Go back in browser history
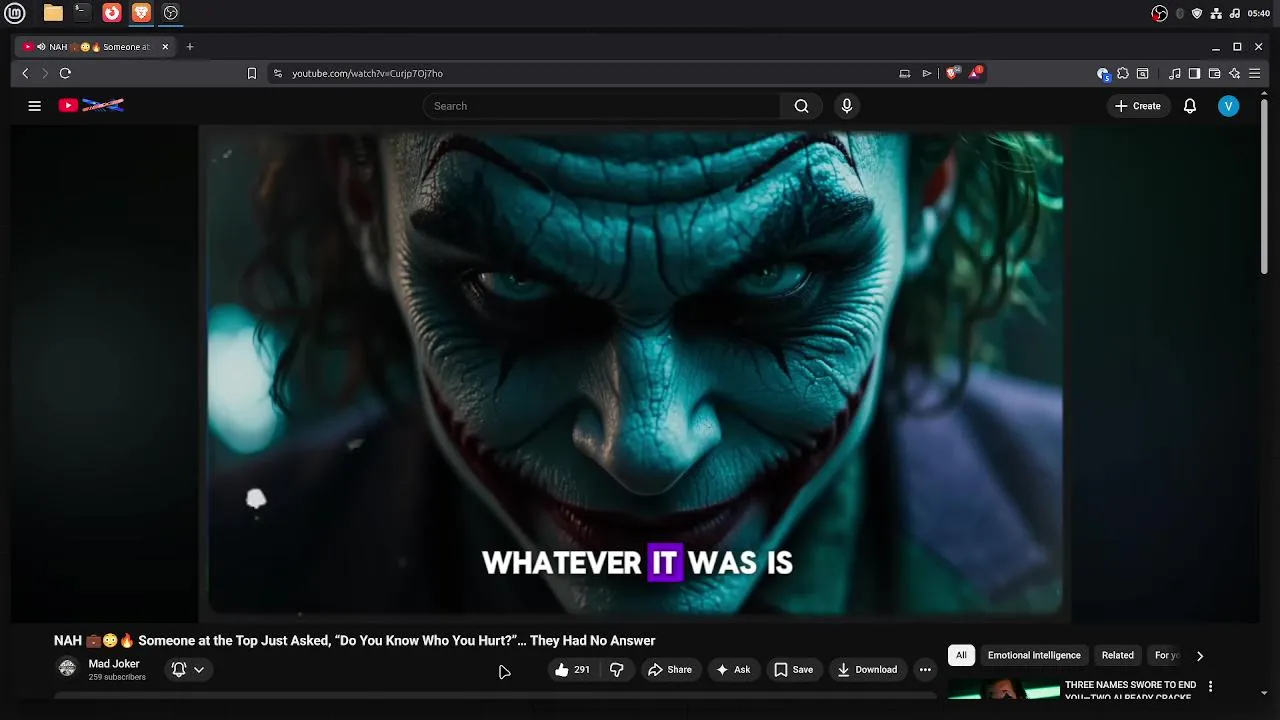 point(26,73)
